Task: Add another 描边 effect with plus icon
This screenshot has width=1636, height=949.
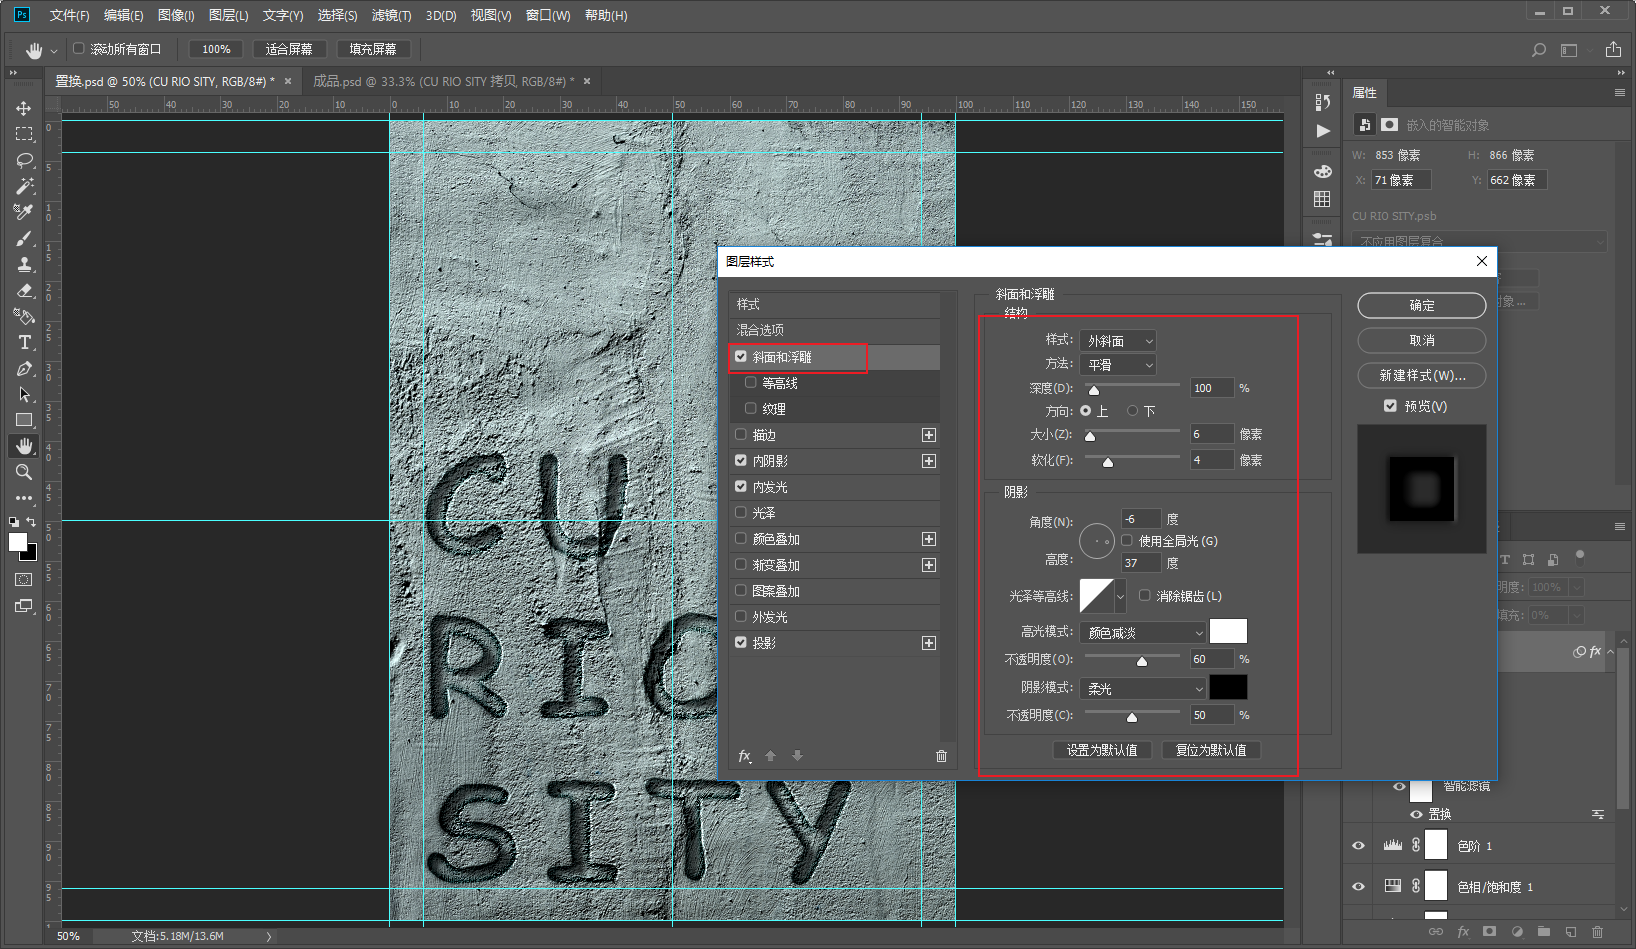Action: [929, 435]
